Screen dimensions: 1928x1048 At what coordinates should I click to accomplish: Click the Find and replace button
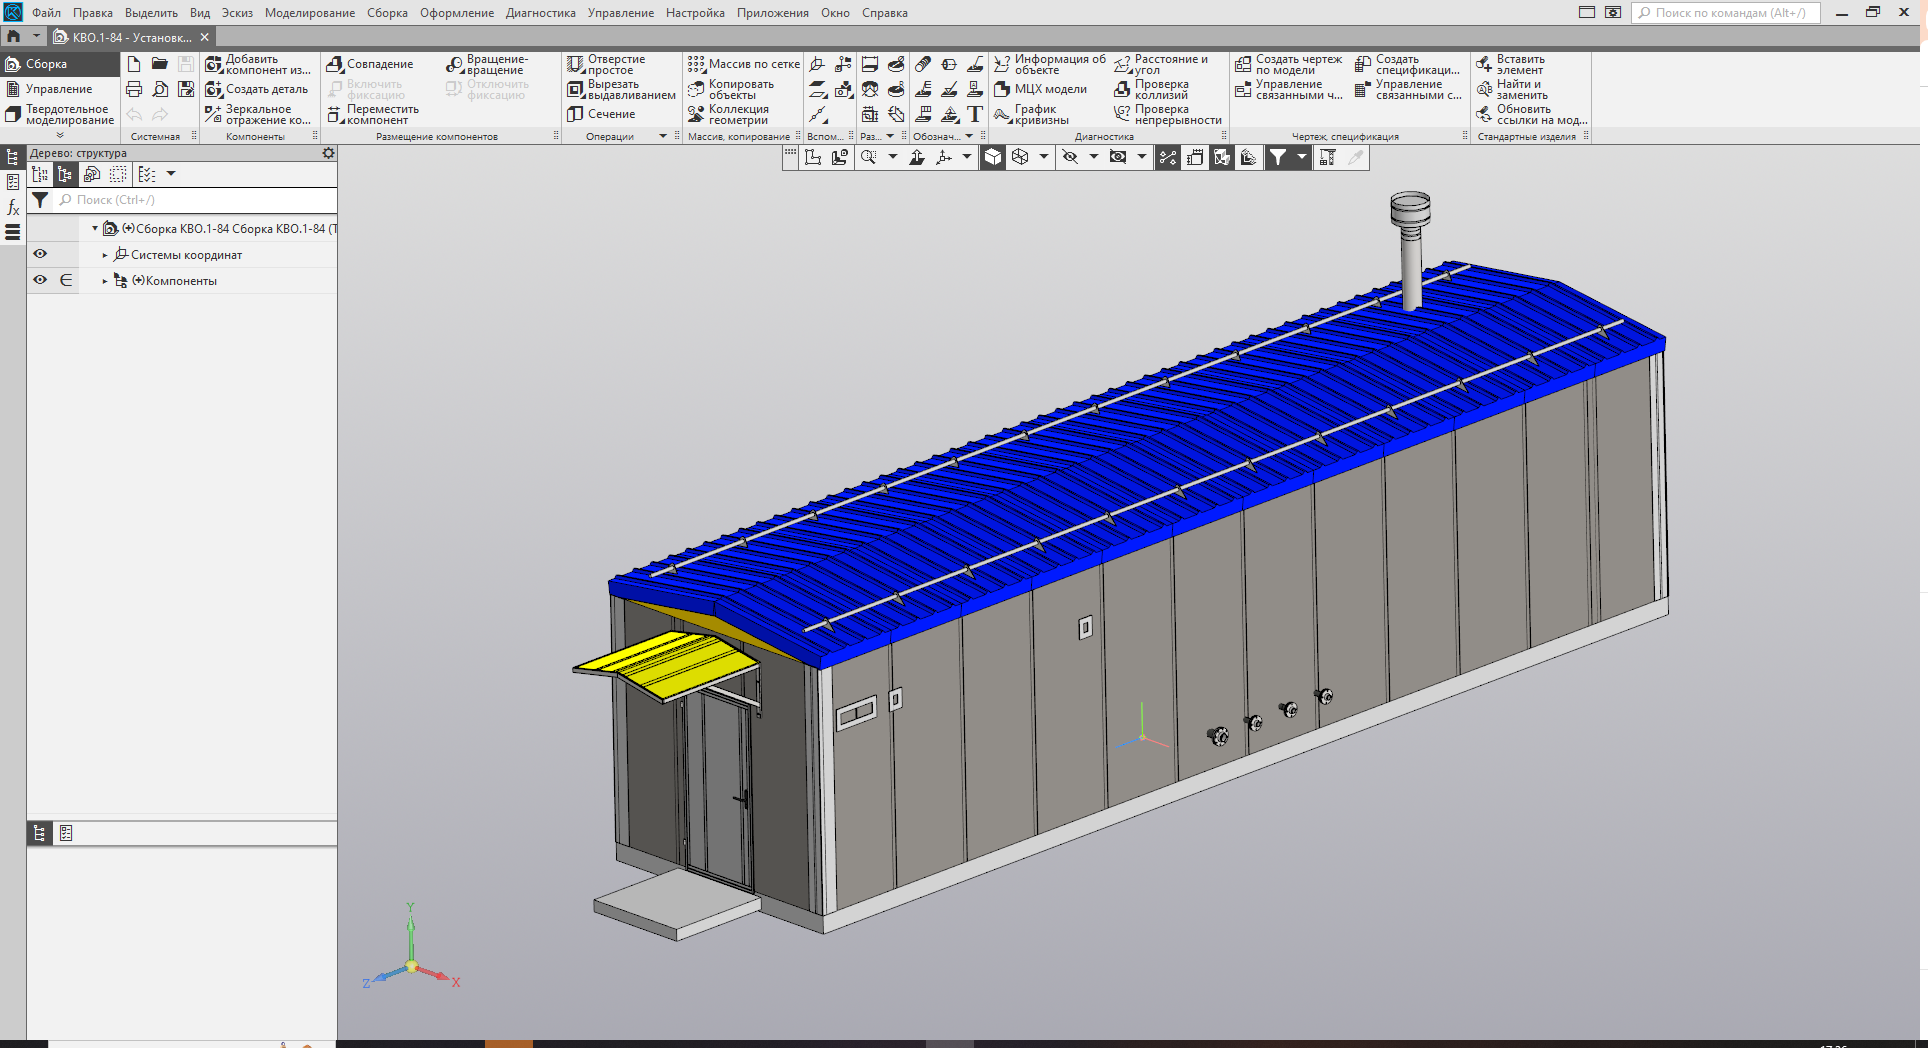click(1484, 90)
